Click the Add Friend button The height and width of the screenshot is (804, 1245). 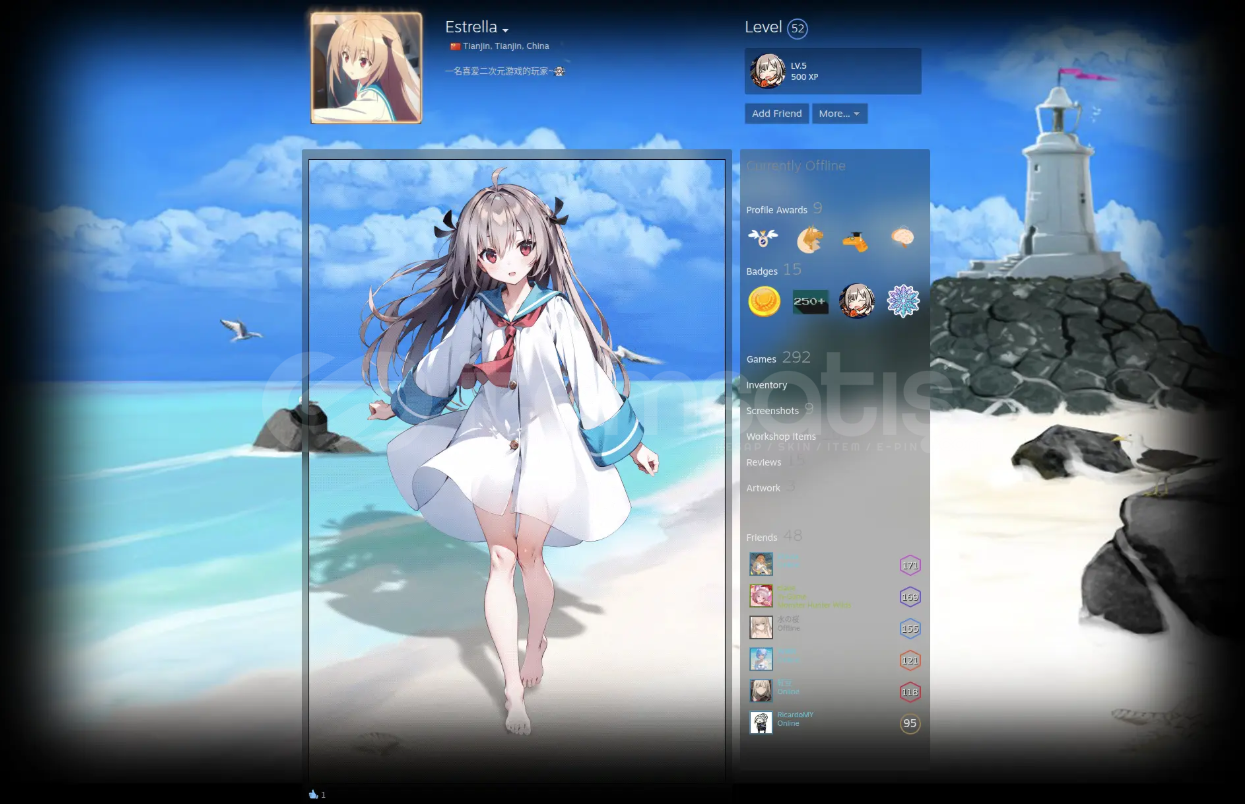pyautogui.click(x=777, y=114)
